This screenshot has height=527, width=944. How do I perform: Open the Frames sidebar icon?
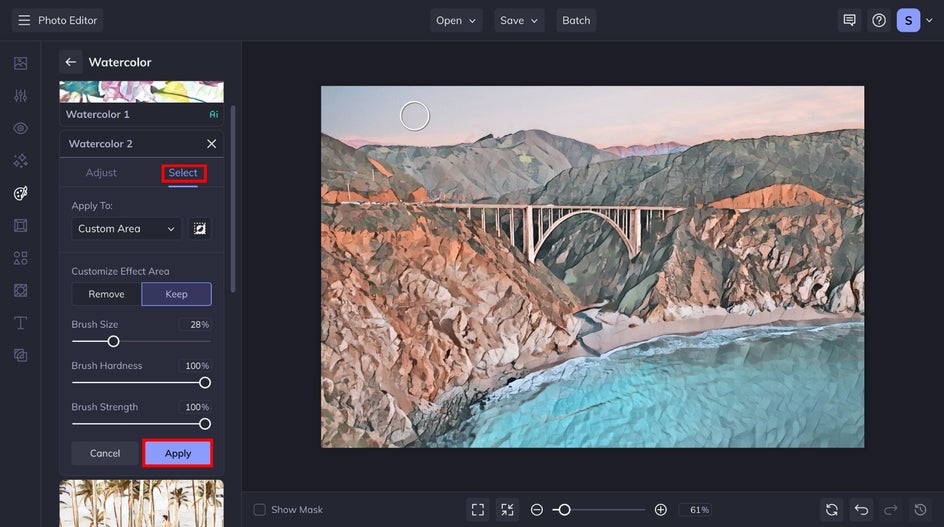pyautogui.click(x=20, y=225)
